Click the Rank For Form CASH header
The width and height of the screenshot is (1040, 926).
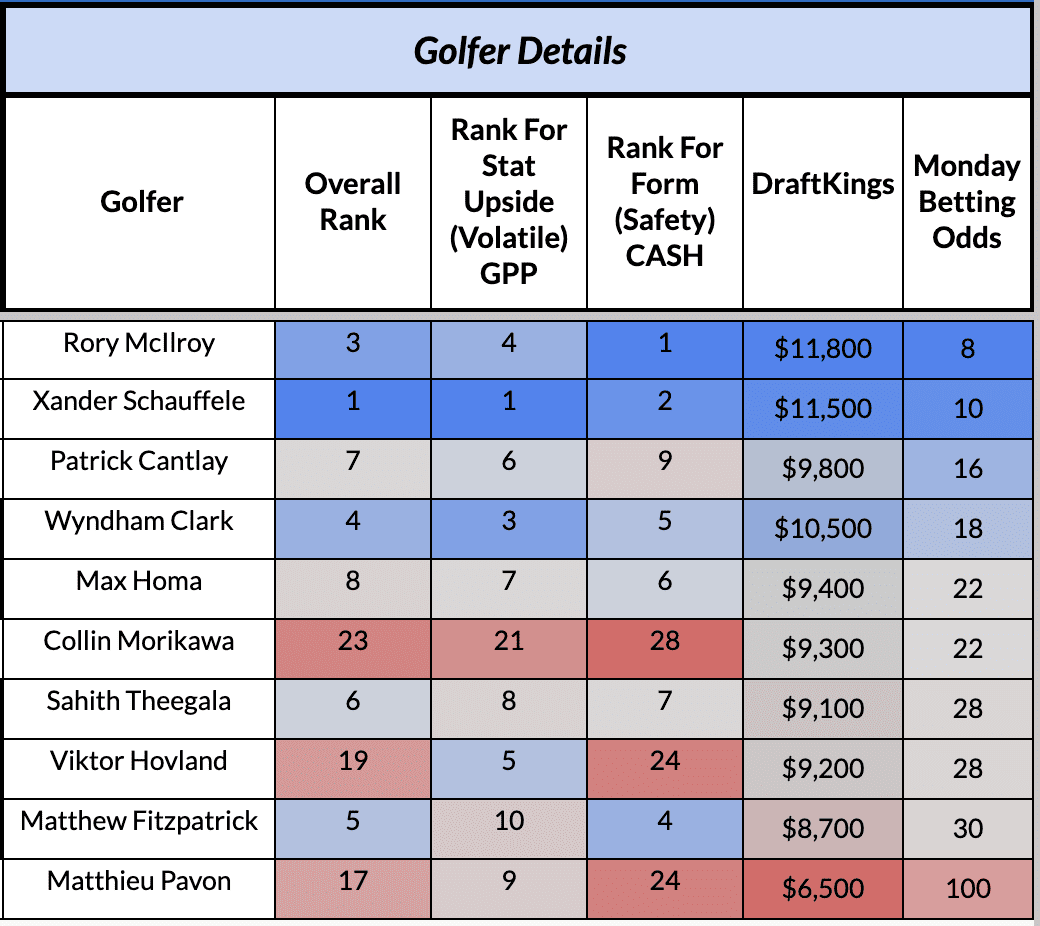tap(665, 202)
